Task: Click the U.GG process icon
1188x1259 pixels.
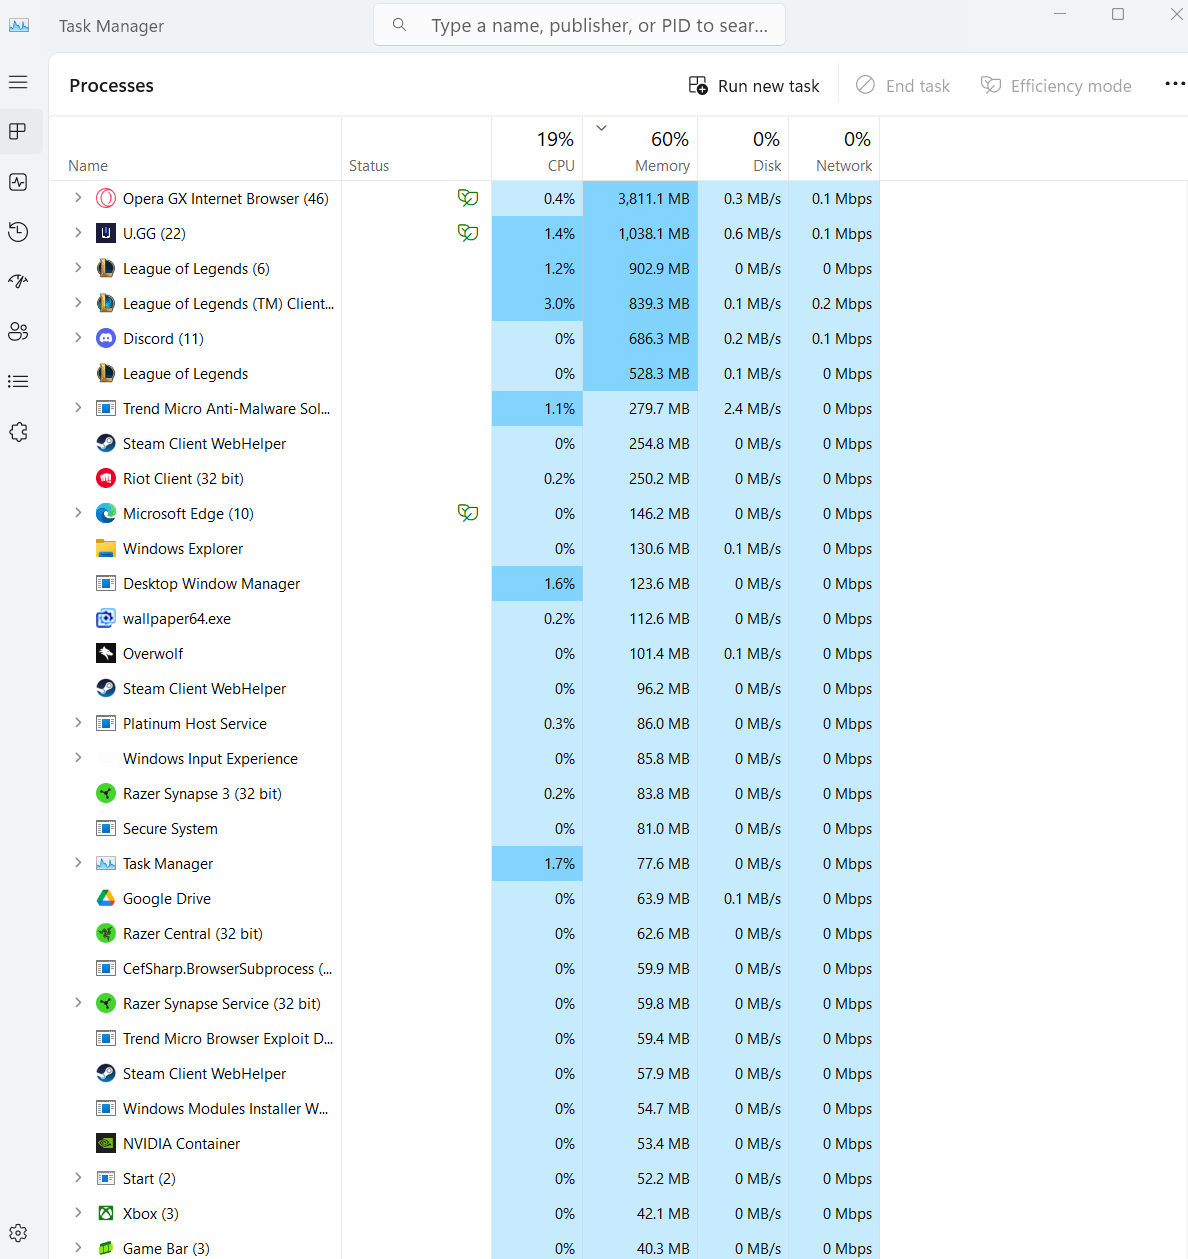Action: click(106, 233)
